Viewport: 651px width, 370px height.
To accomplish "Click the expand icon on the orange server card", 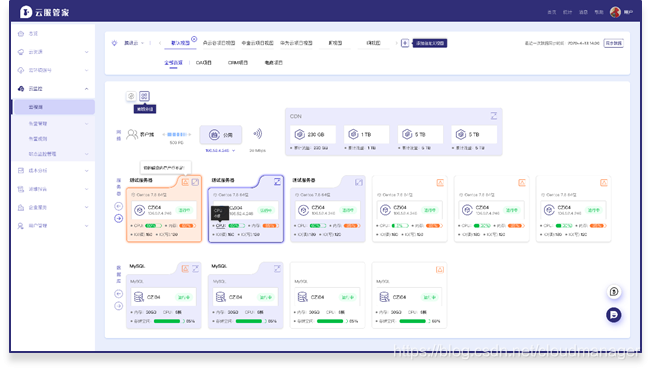I will click(195, 182).
